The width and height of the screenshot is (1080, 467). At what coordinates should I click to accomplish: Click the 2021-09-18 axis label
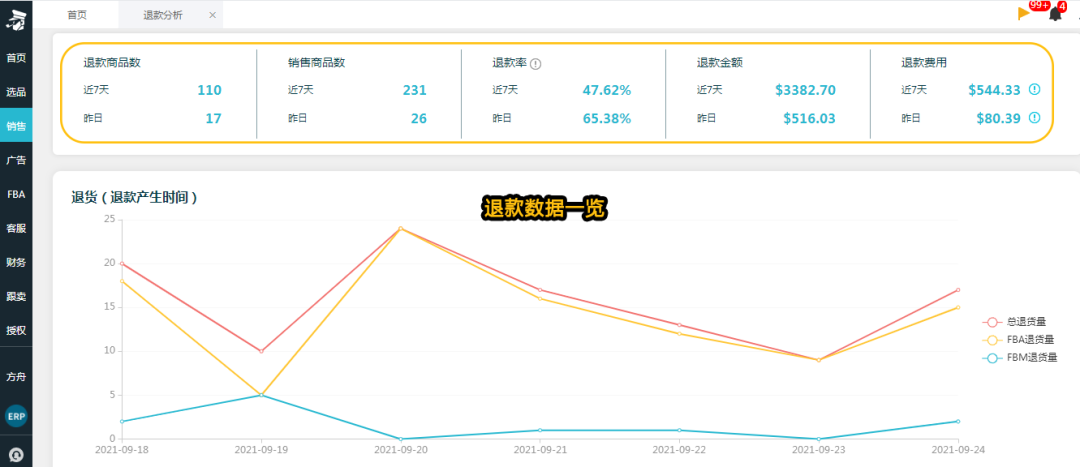click(121, 450)
